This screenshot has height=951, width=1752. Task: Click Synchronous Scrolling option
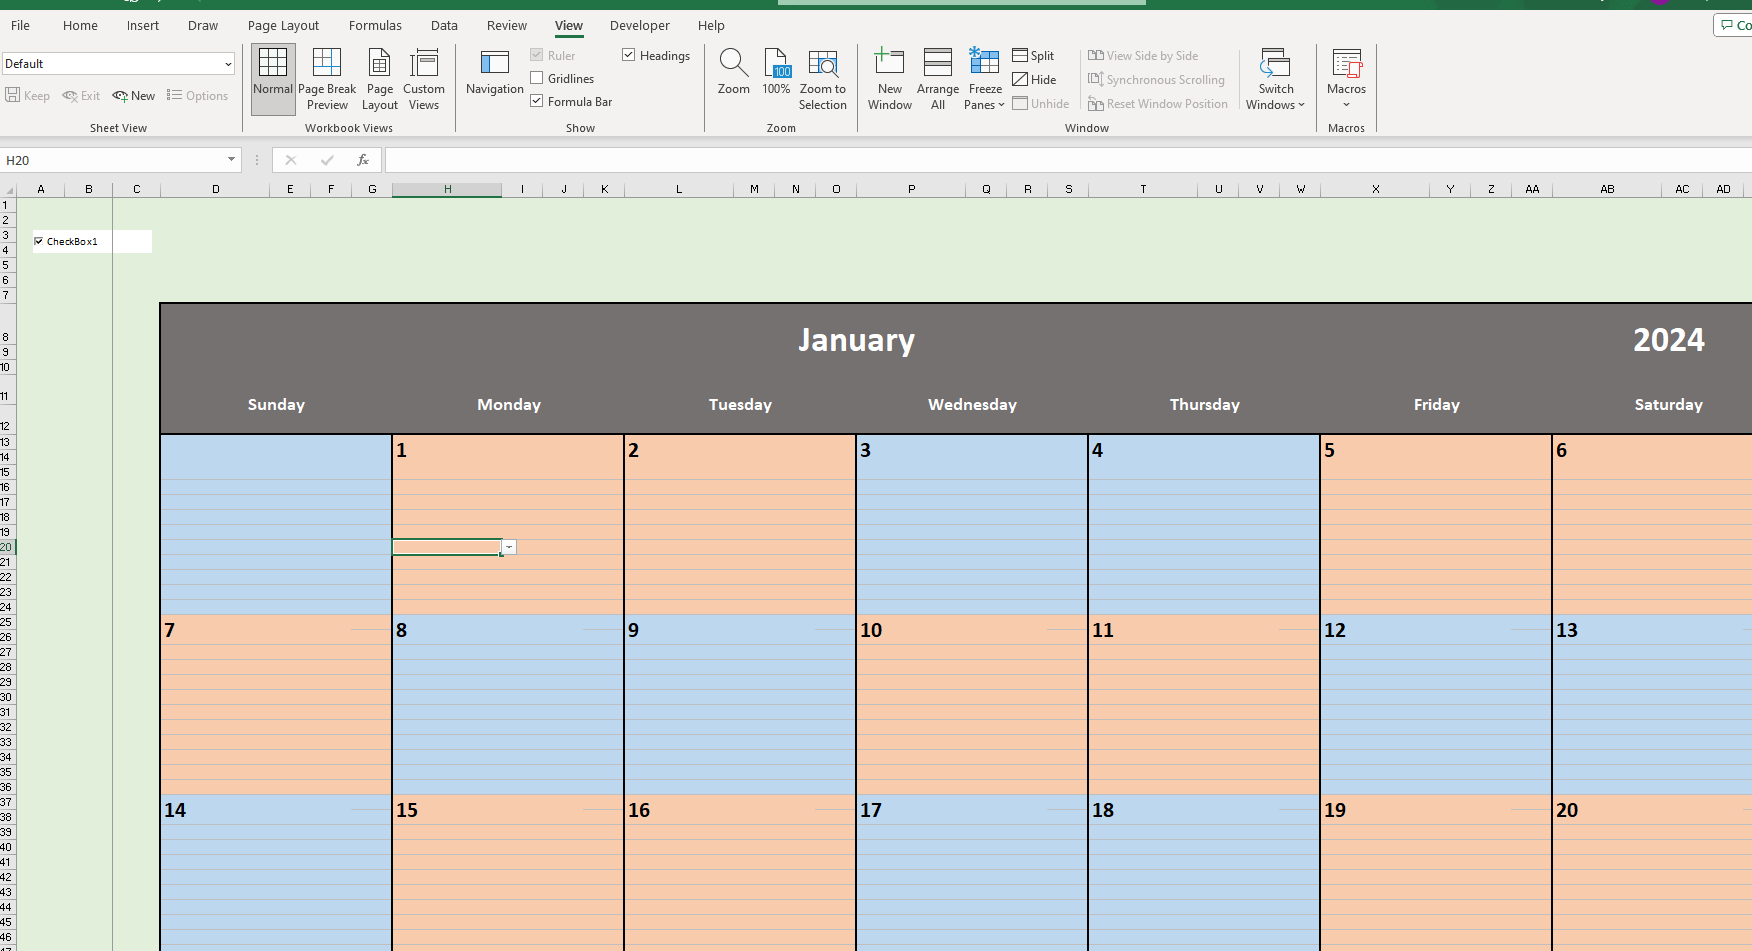point(1156,80)
